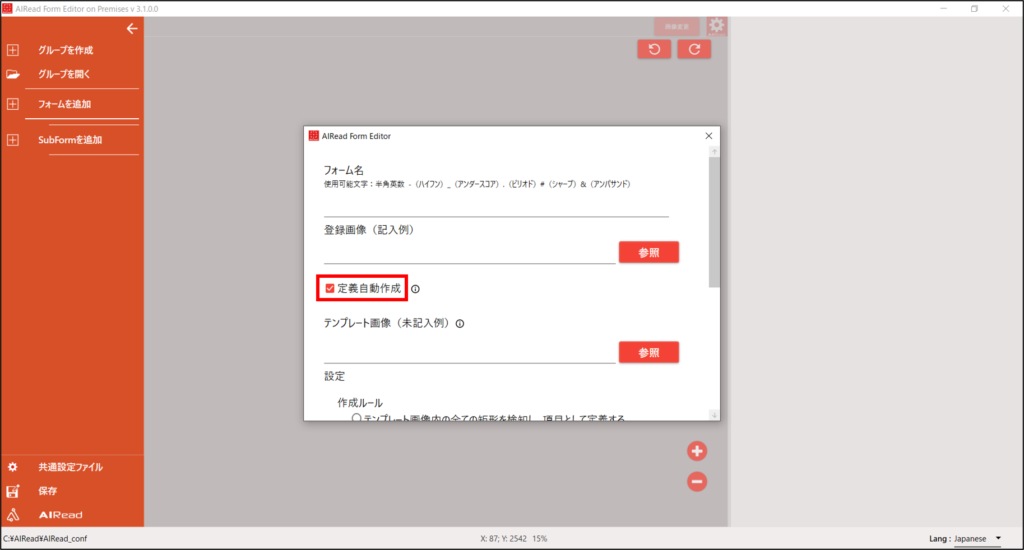This screenshot has height=550, width=1024.
Task: Click the グループを作成 plus icon
Action: coord(13,50)
